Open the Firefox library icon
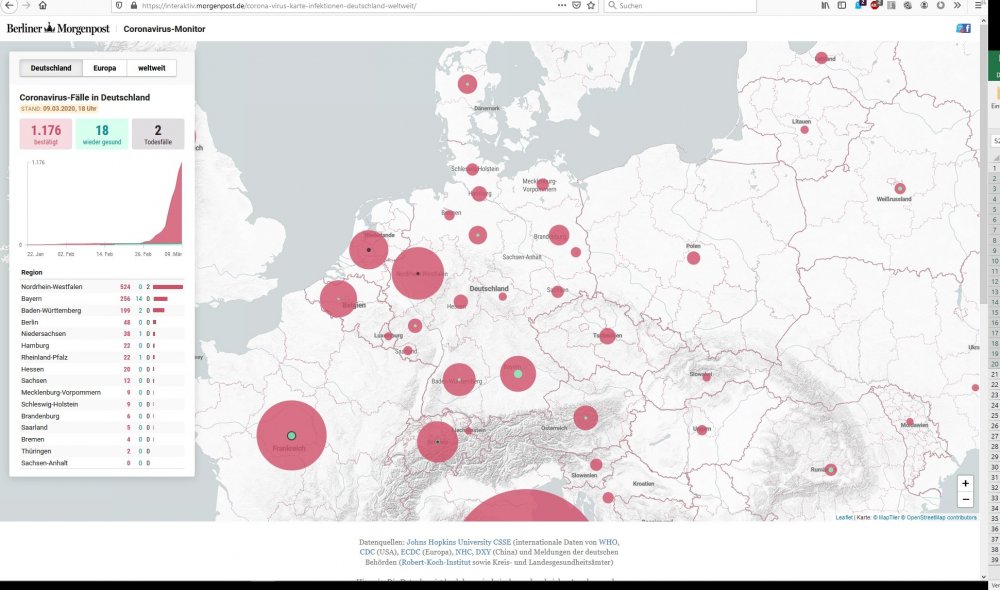This screenshot has height=590, width=1000. (825, 5)
